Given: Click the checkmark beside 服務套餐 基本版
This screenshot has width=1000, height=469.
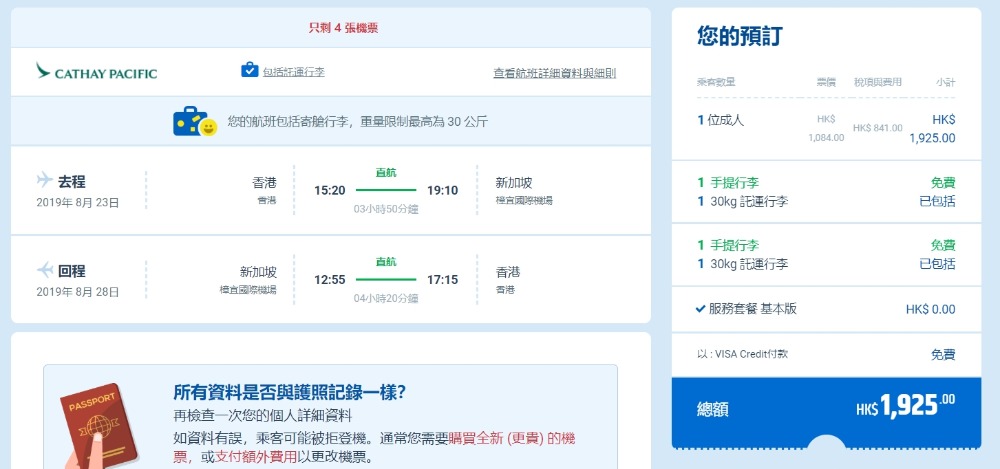Looking at the screenshot, I should (x=701, y=309).
